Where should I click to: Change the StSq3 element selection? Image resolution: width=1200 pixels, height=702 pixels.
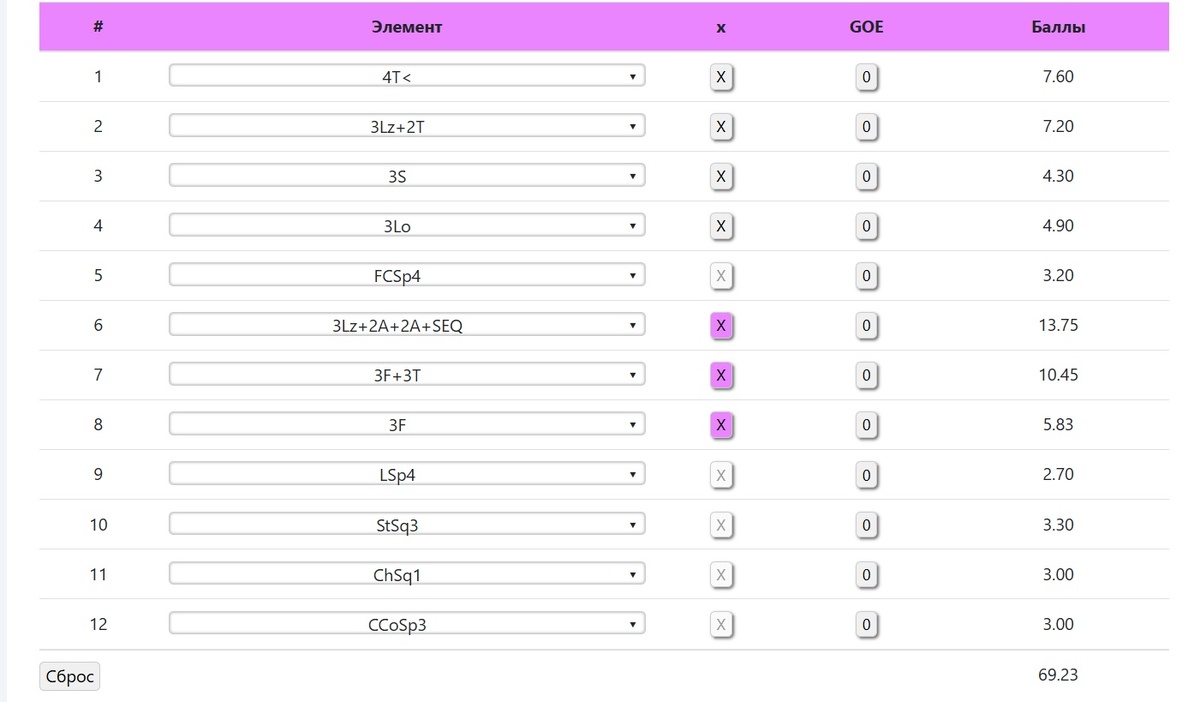click(407, 524)
